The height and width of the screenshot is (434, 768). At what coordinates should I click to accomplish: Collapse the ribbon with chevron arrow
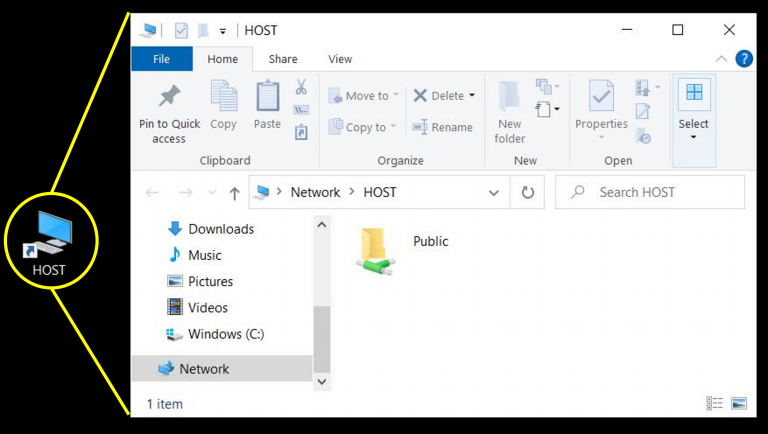(x=721, y=59)
